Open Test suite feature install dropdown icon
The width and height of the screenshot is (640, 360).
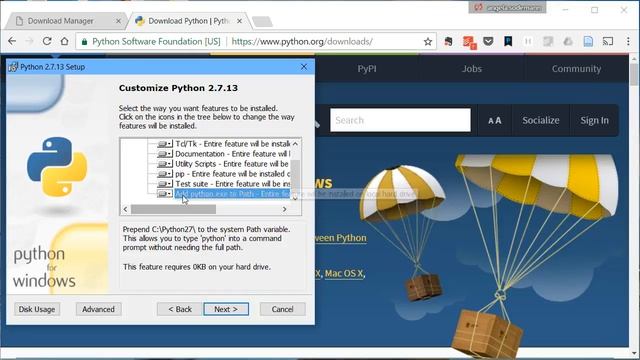[165, 184]
